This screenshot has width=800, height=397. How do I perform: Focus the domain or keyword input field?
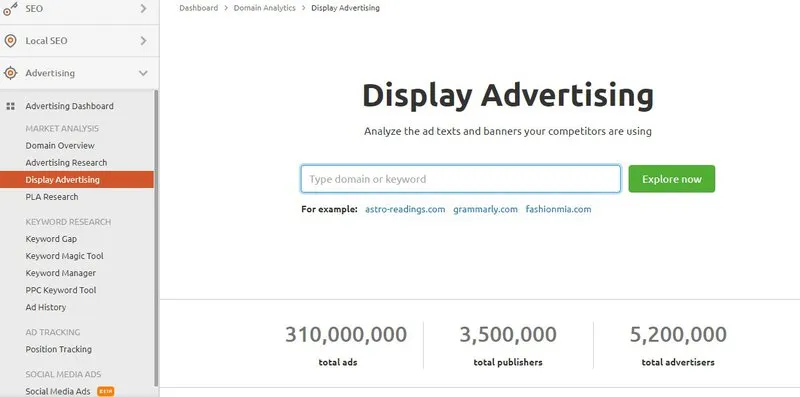[461, 179]
